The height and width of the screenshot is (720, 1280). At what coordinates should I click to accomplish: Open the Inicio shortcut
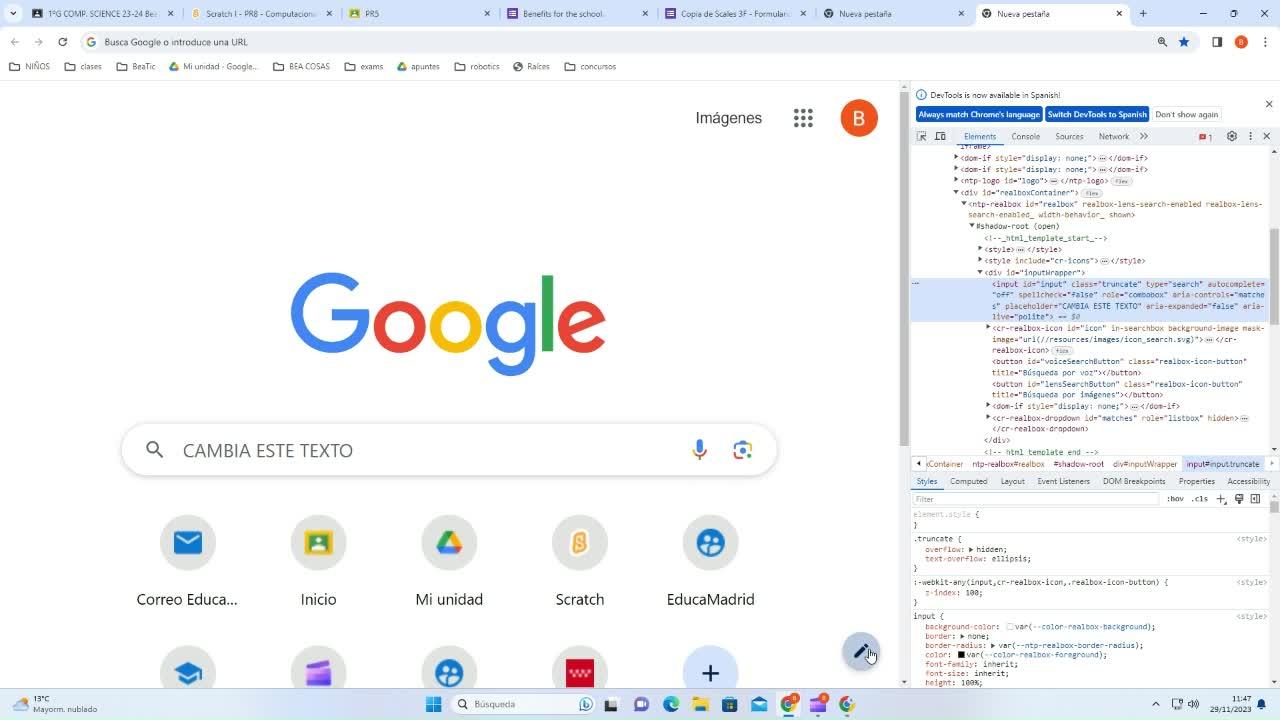(318, 561)
